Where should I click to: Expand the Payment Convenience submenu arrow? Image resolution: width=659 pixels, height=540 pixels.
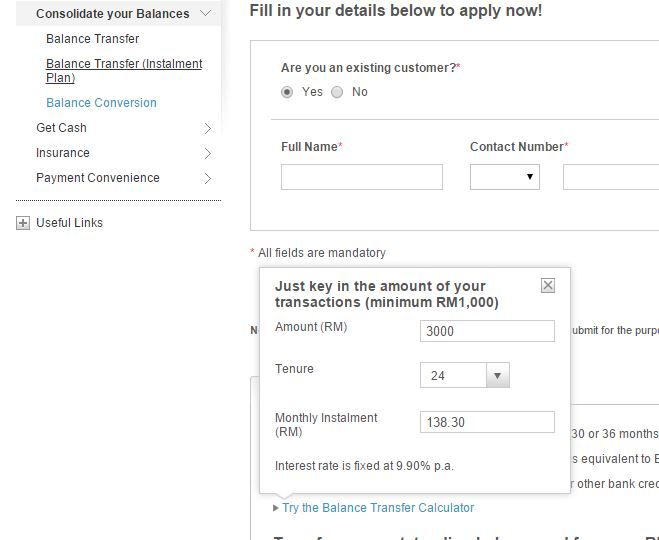pos(207,178)
